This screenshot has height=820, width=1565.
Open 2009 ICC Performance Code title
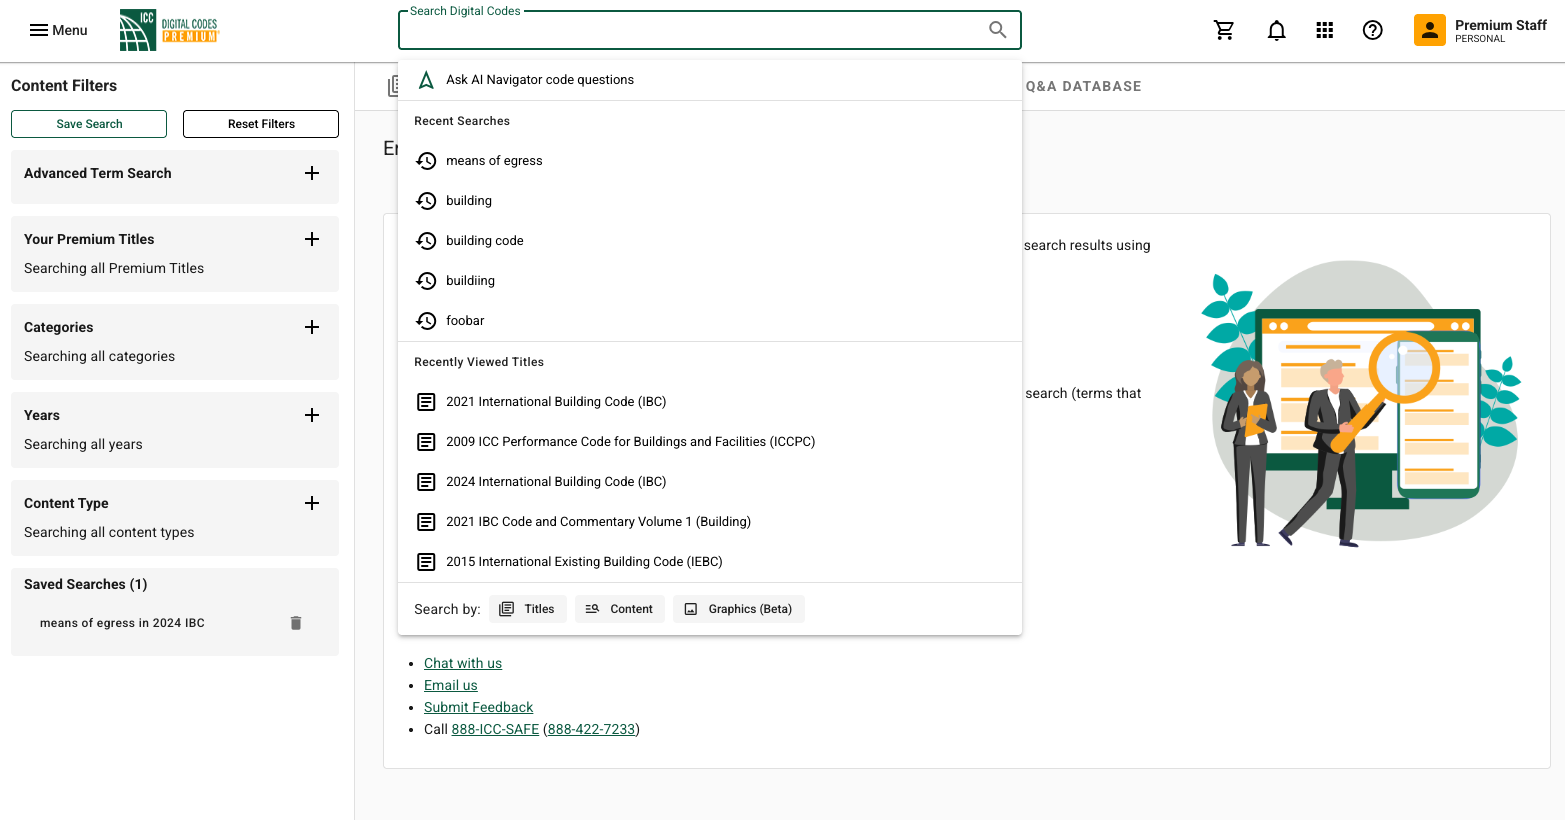coord(710,442)
